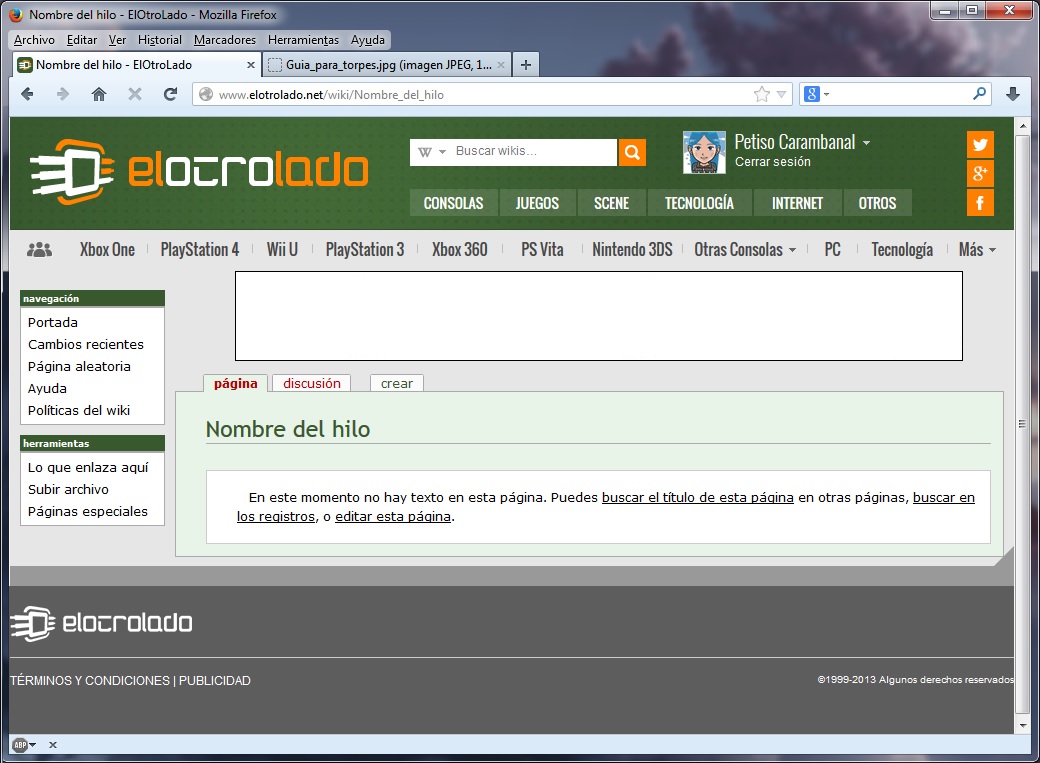
Task: Open the Ayuda menu in the menu bar
Action: pos(368,40)
